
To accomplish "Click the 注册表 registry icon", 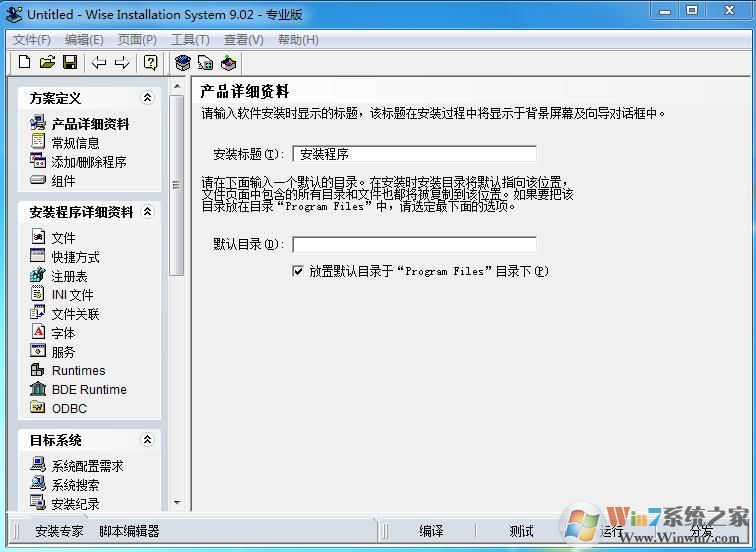I will tap(38, 275).
